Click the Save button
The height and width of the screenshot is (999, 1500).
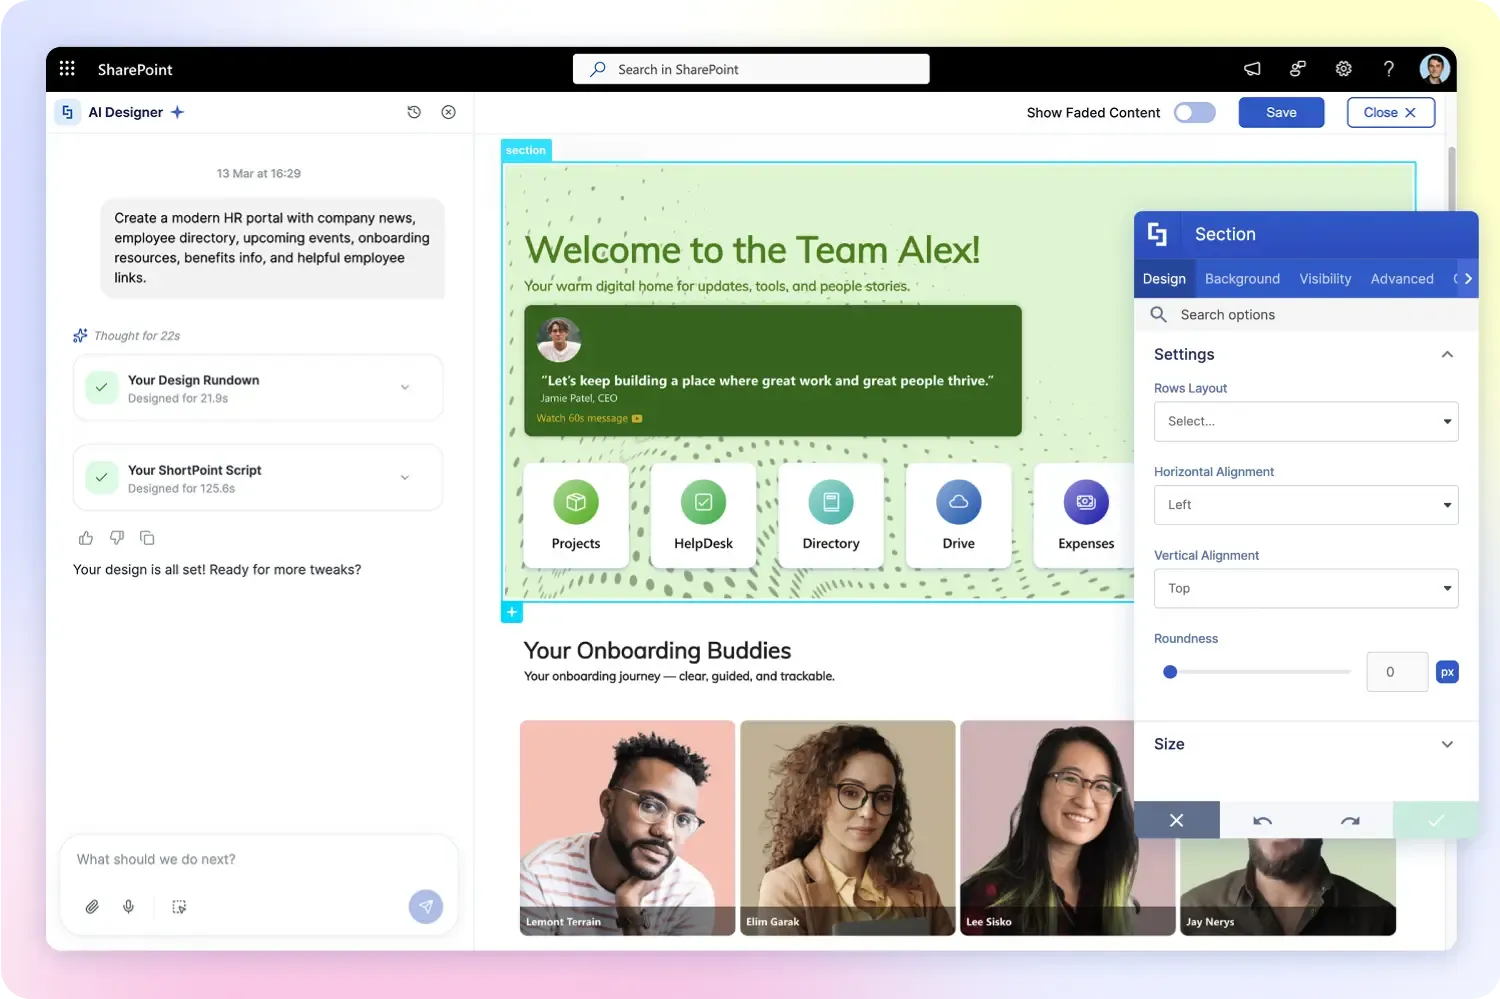click(x=1281, y=113)
